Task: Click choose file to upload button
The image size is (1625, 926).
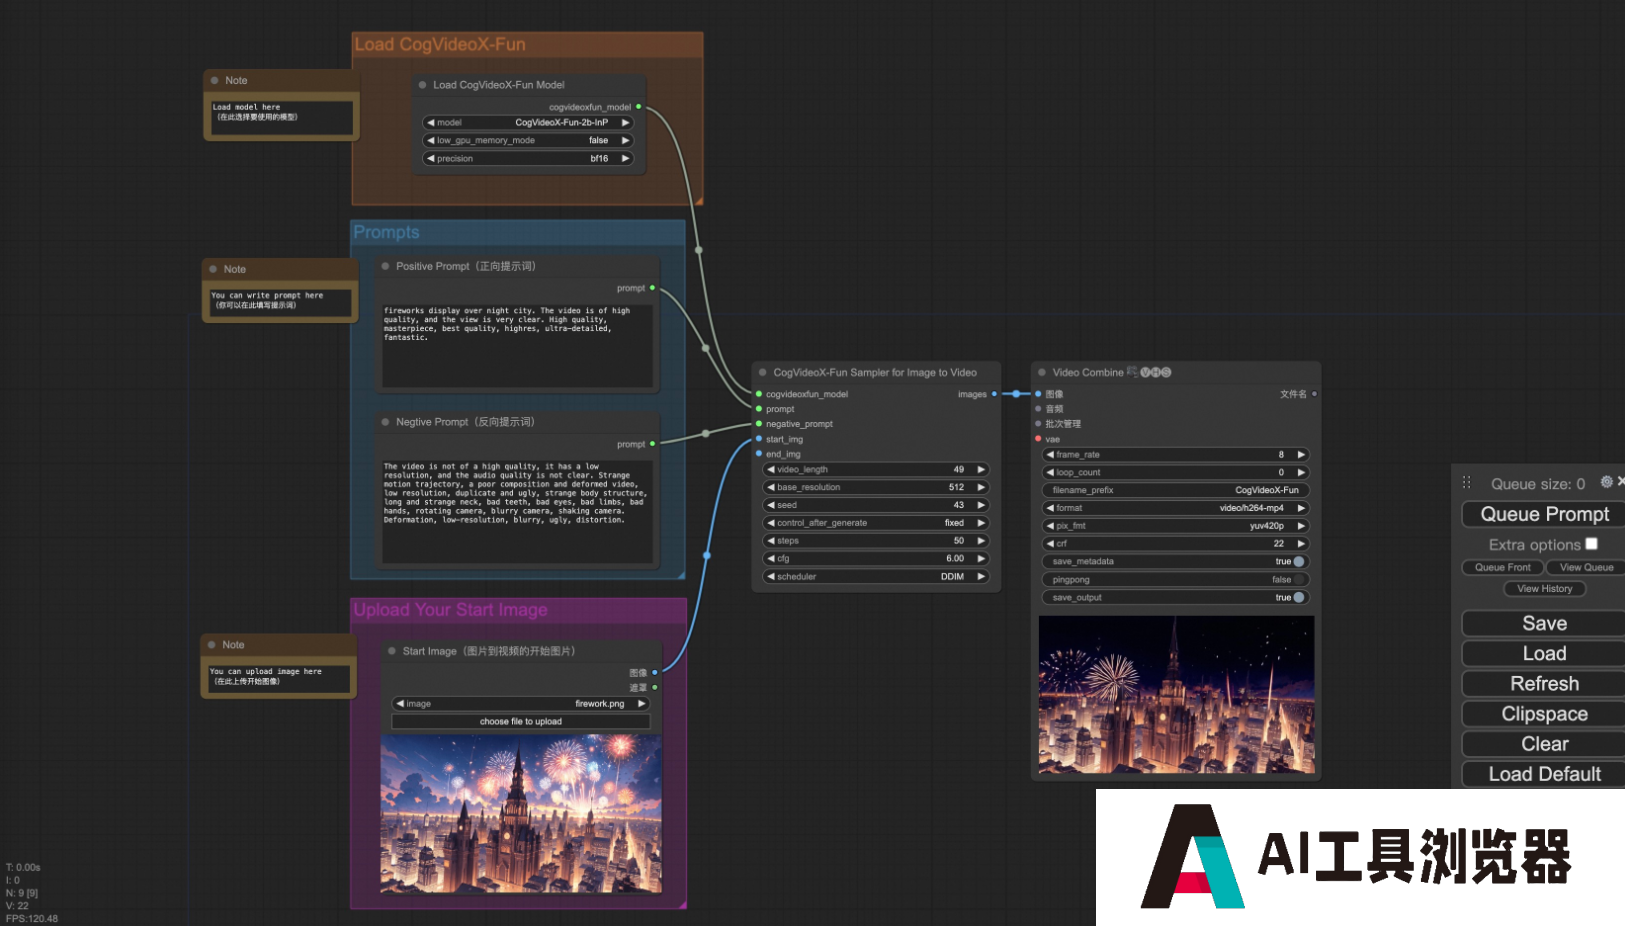Action: click(520, 722)
